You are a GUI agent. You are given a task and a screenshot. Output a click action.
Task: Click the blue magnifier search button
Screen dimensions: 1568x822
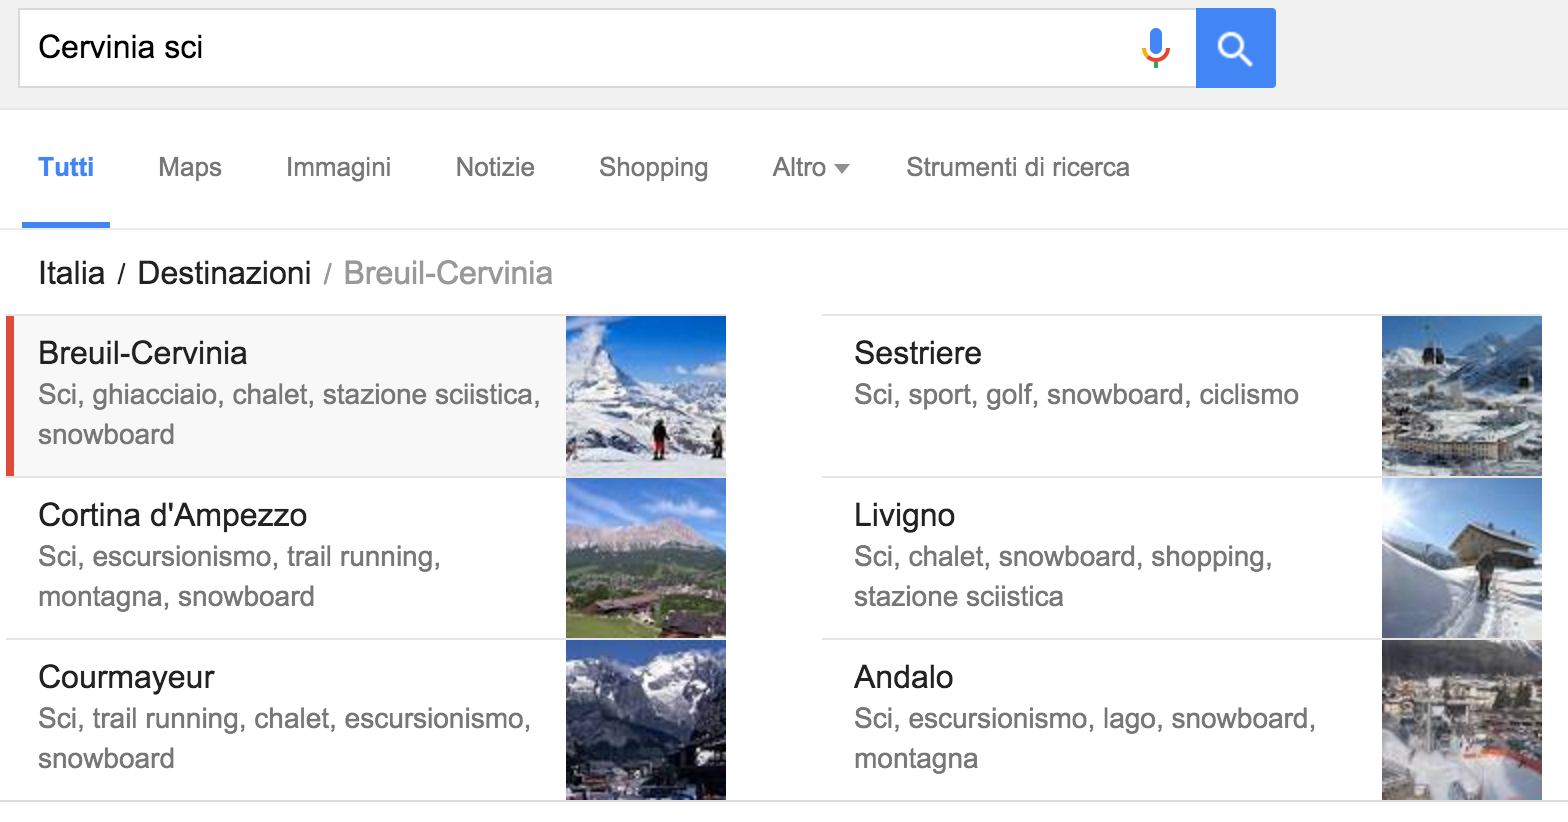(x=1235, y=48)
